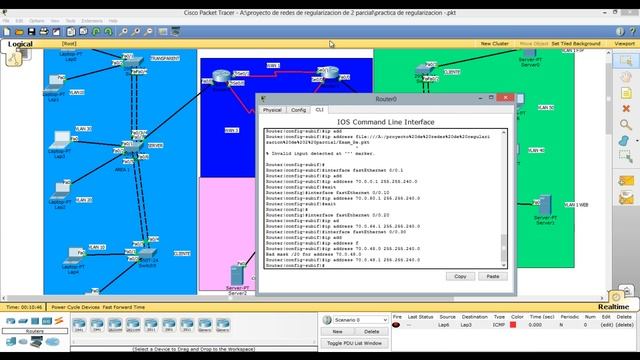Select the Wireless Devices category icon
This screenshot has width=640, height=360.
click(47, 321)
